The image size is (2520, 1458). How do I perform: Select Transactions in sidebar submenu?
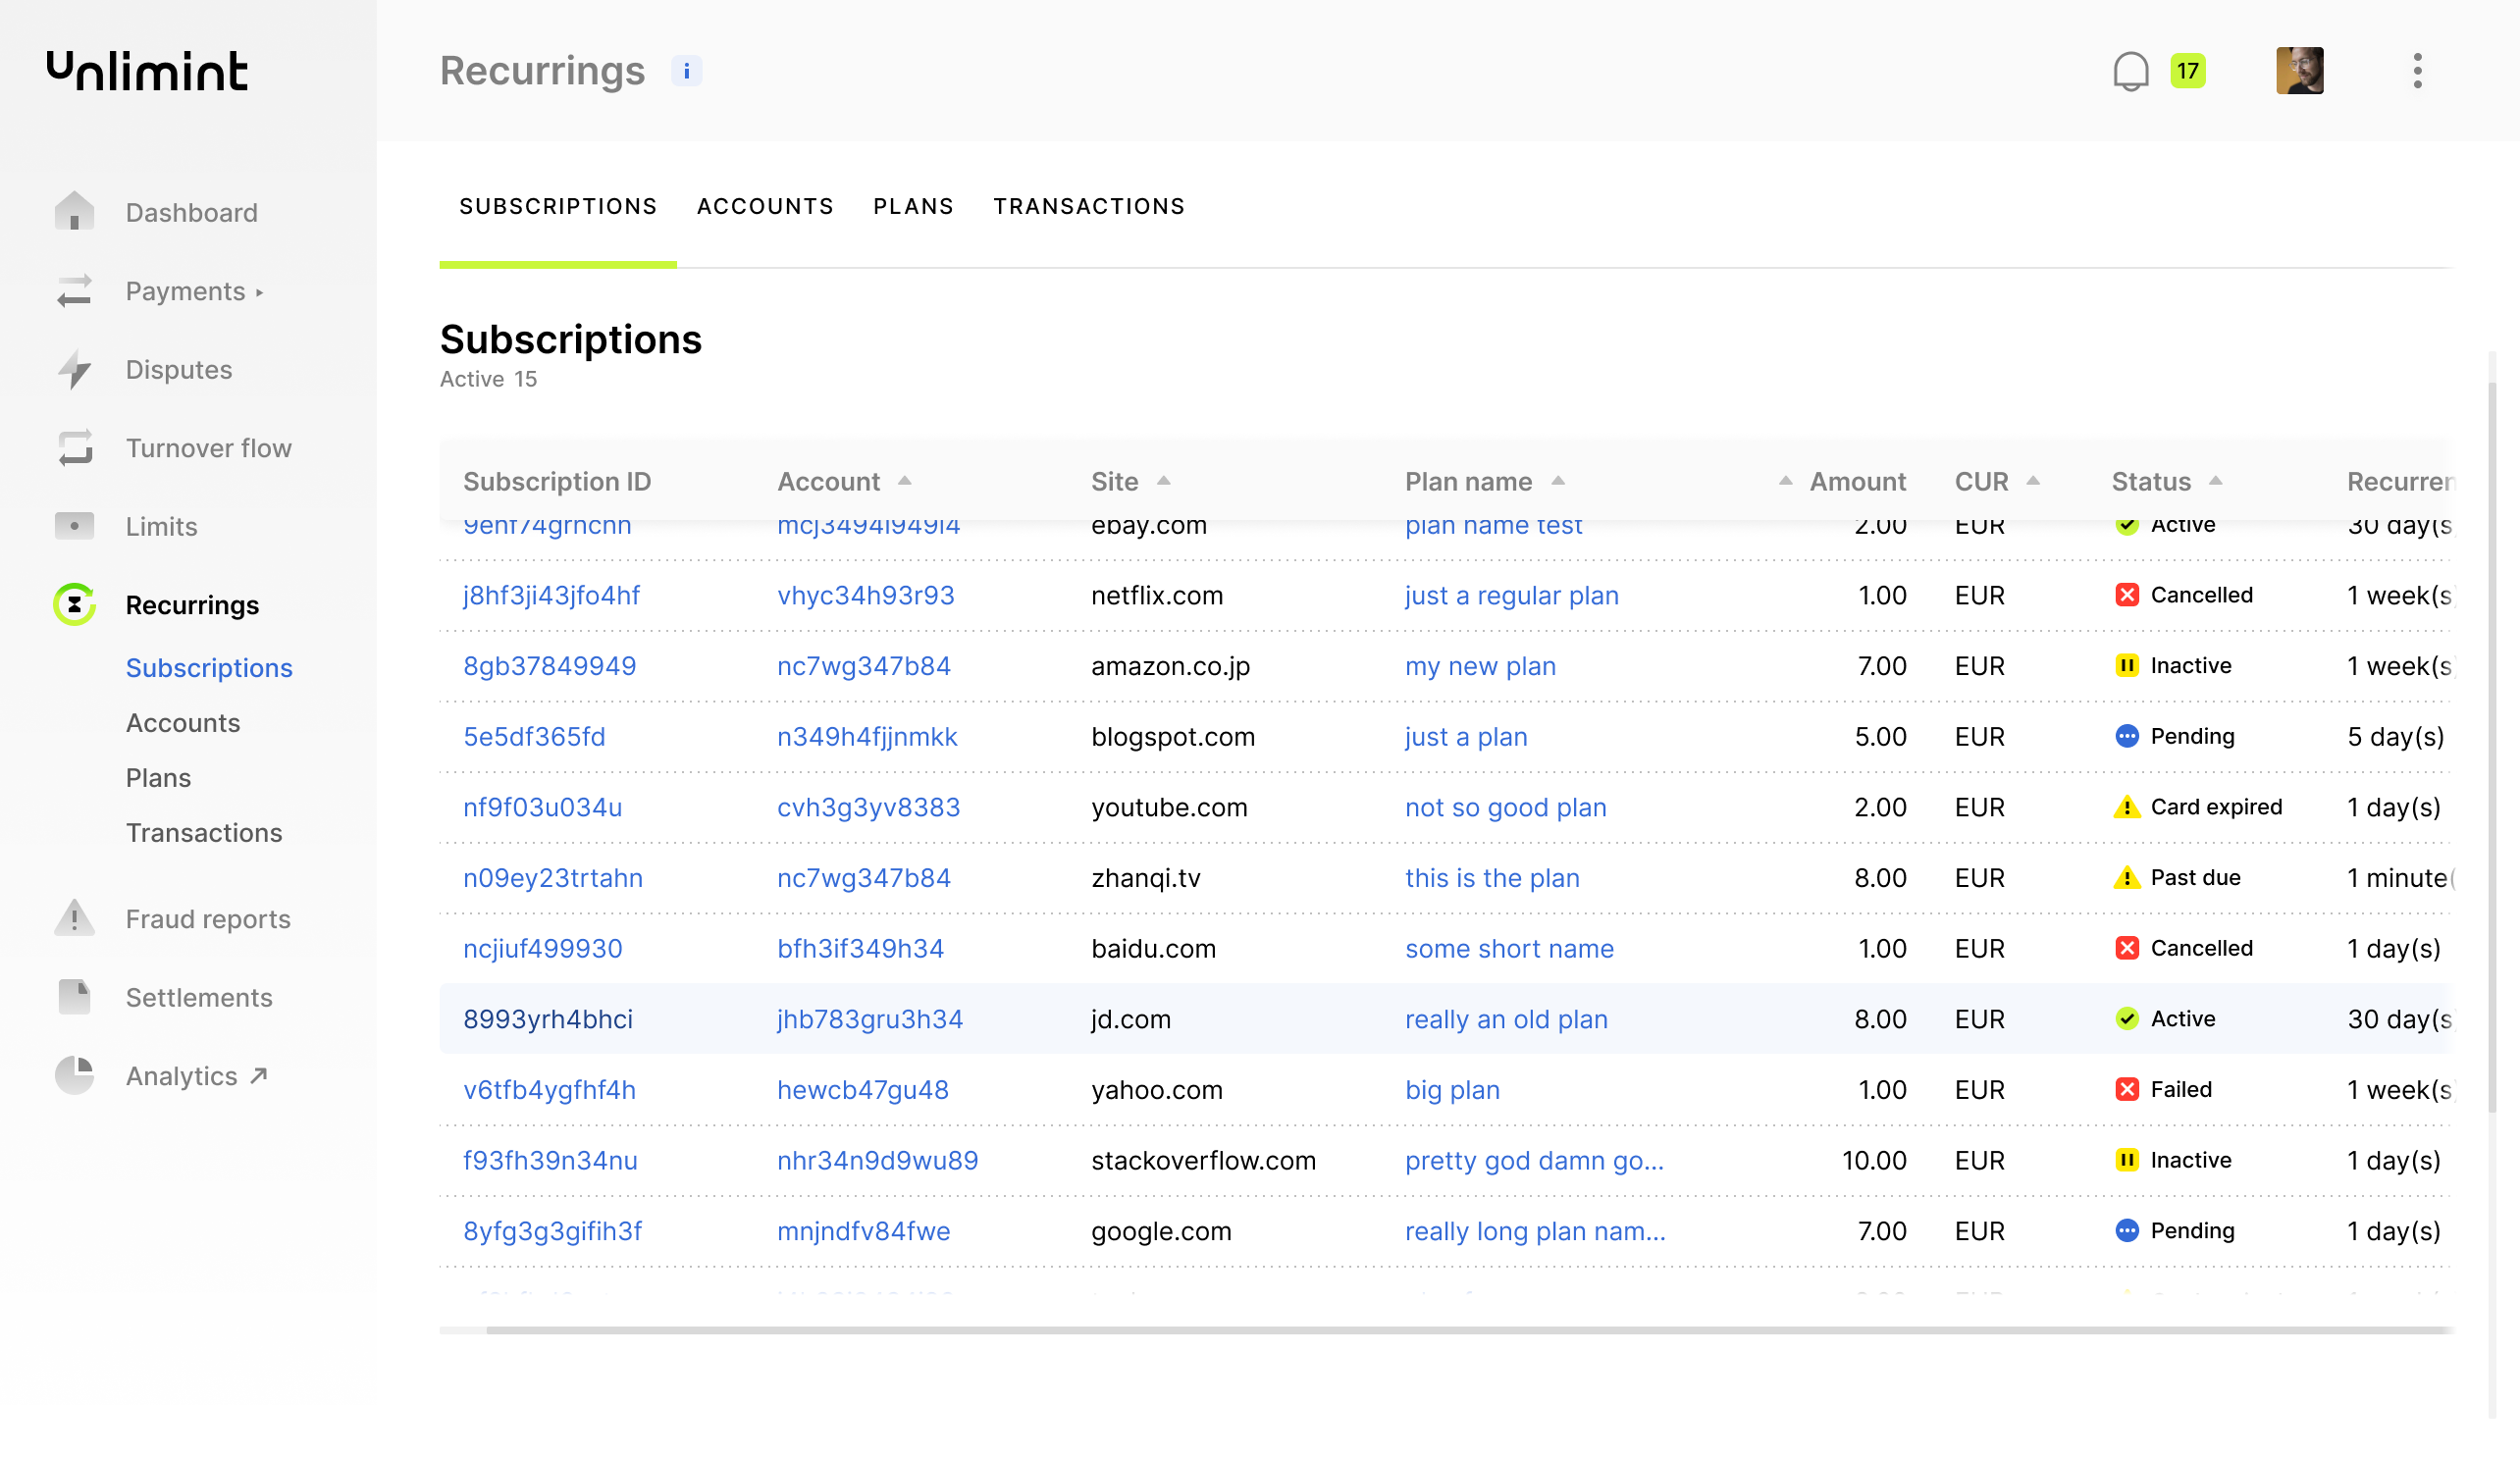pyautogui.click(x=204, y=833)
